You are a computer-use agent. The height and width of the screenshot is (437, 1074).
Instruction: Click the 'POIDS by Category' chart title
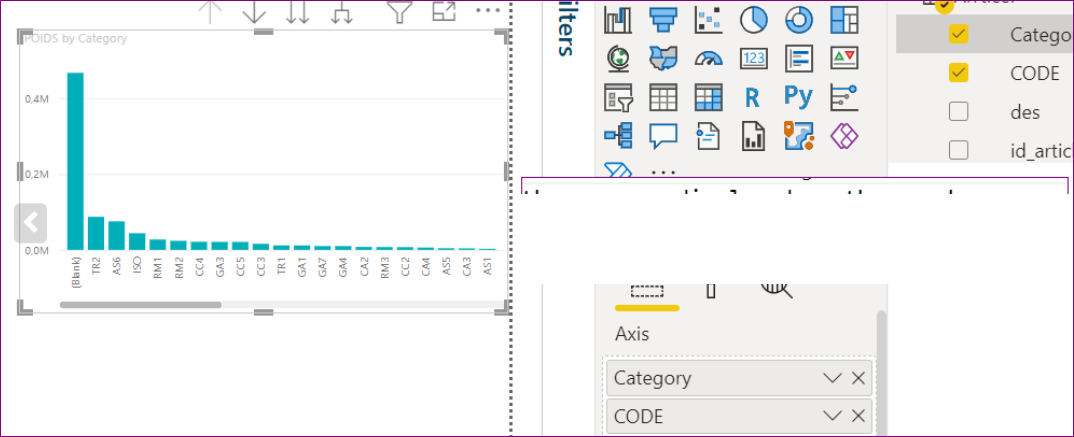tap(75, 38)
